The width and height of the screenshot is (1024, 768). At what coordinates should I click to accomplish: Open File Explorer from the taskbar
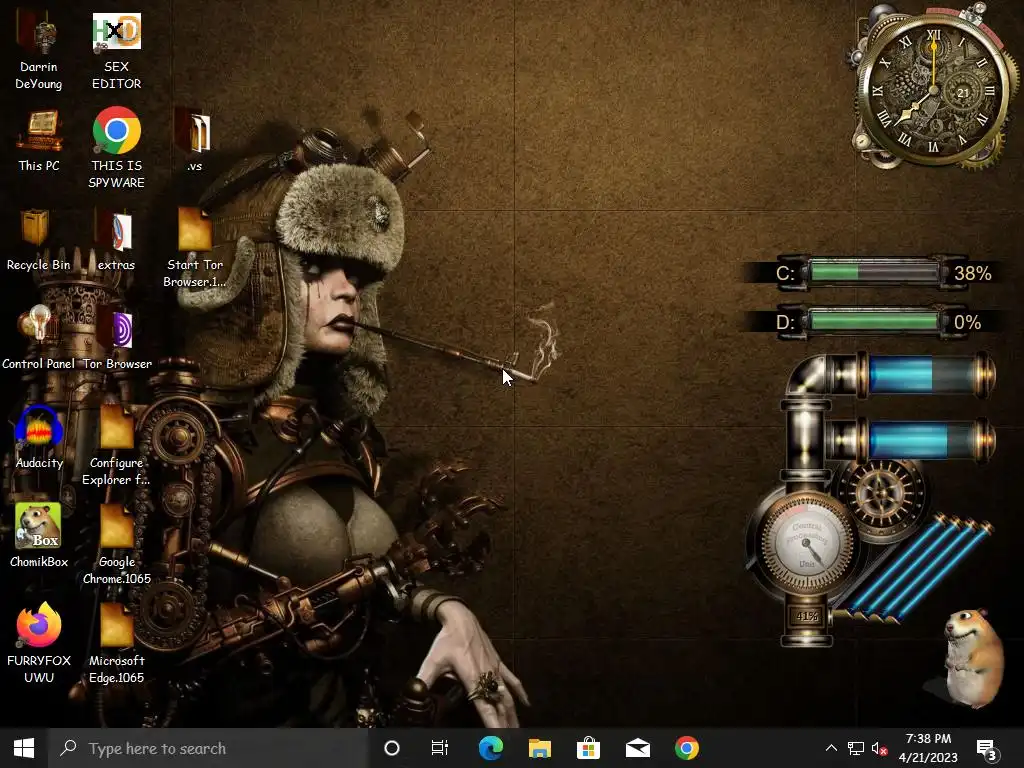(x=539, y=748)
